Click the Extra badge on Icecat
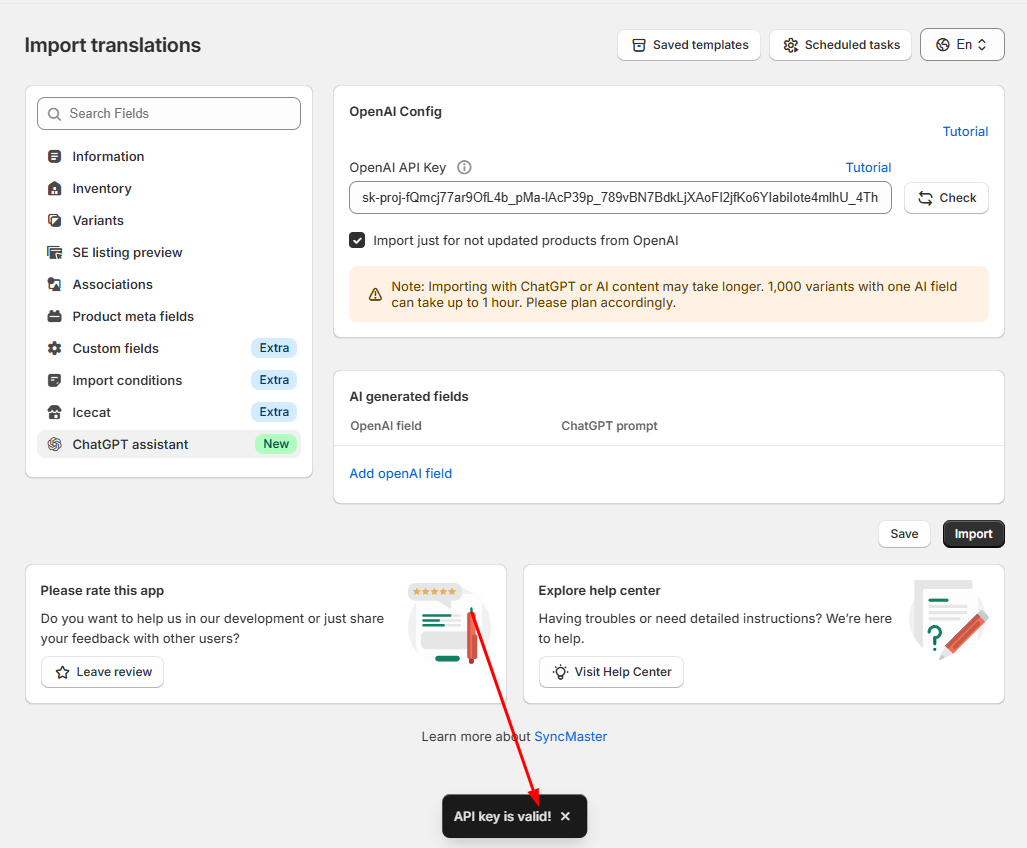Viewport: 1027px width, 848px height. pyautogui.click(x=274, y=413)
